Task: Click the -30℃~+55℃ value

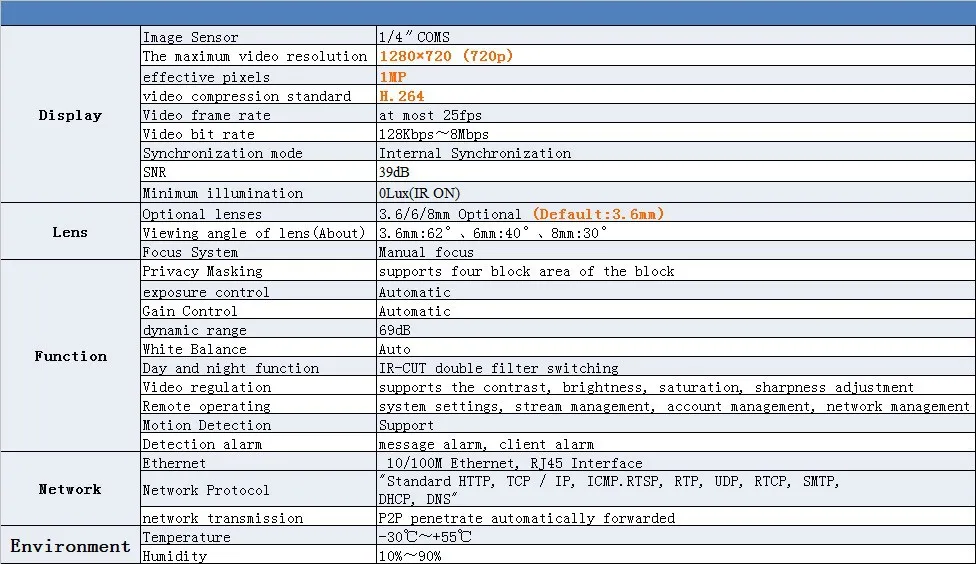Action: tap(425, 537)
